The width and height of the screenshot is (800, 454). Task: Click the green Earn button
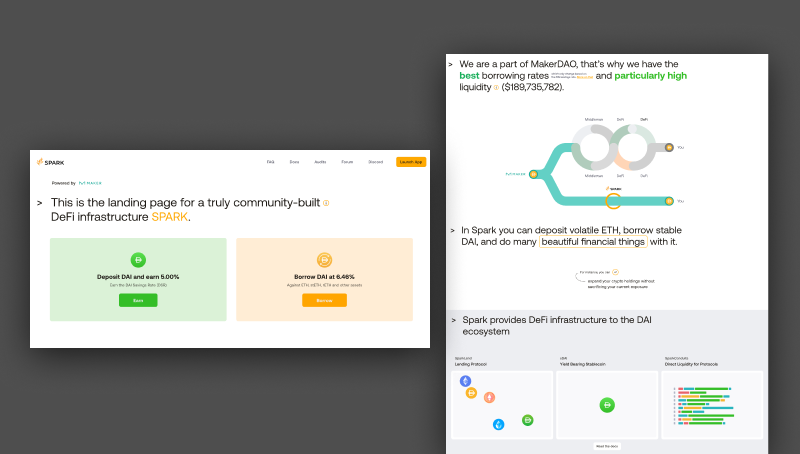point(138,300)
